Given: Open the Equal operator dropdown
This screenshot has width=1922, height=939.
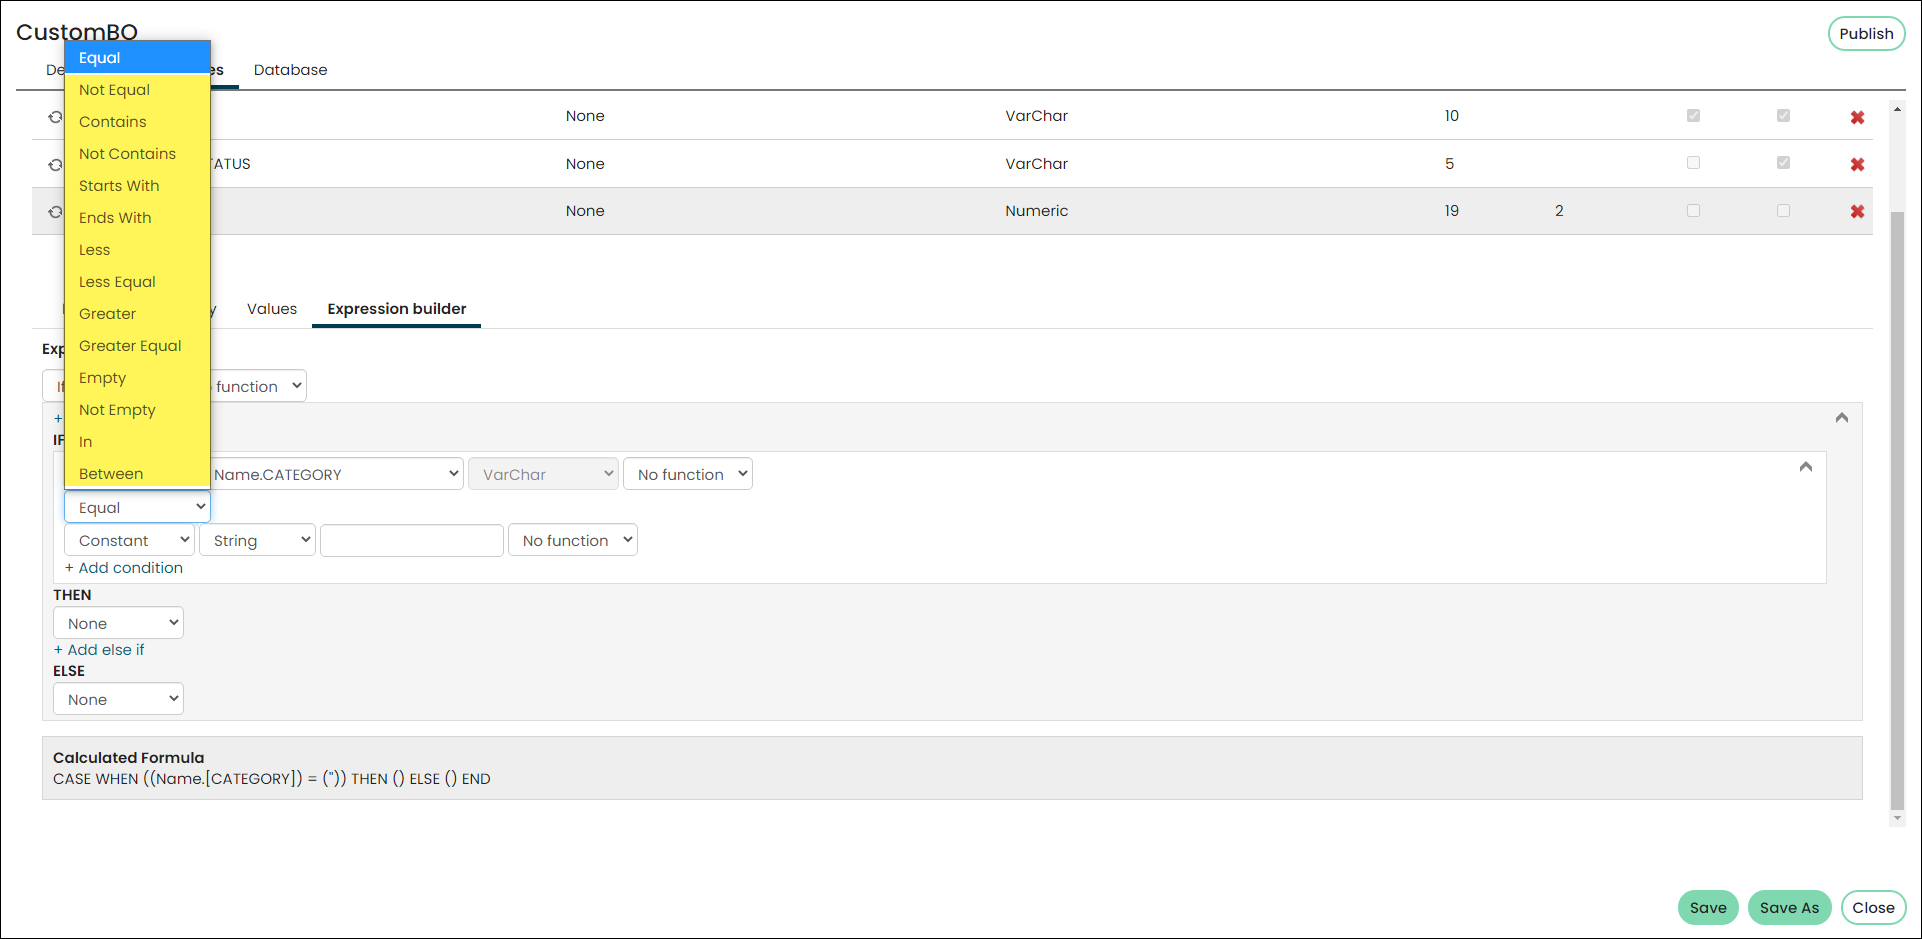Looking at the screenshot, I should click(x=137, y=507).
